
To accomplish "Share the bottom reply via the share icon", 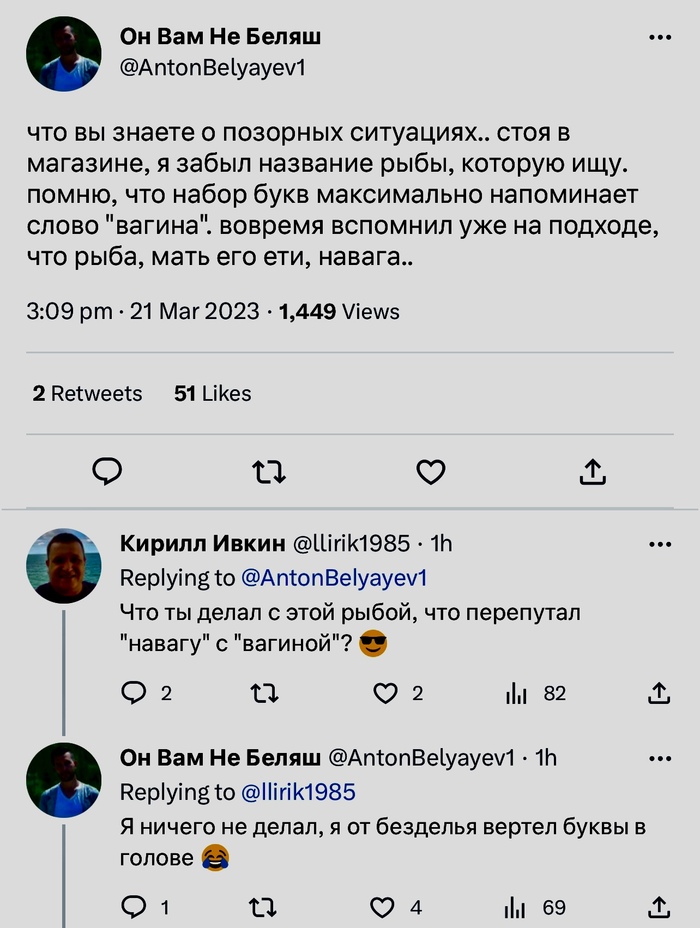I will point(659,909).
